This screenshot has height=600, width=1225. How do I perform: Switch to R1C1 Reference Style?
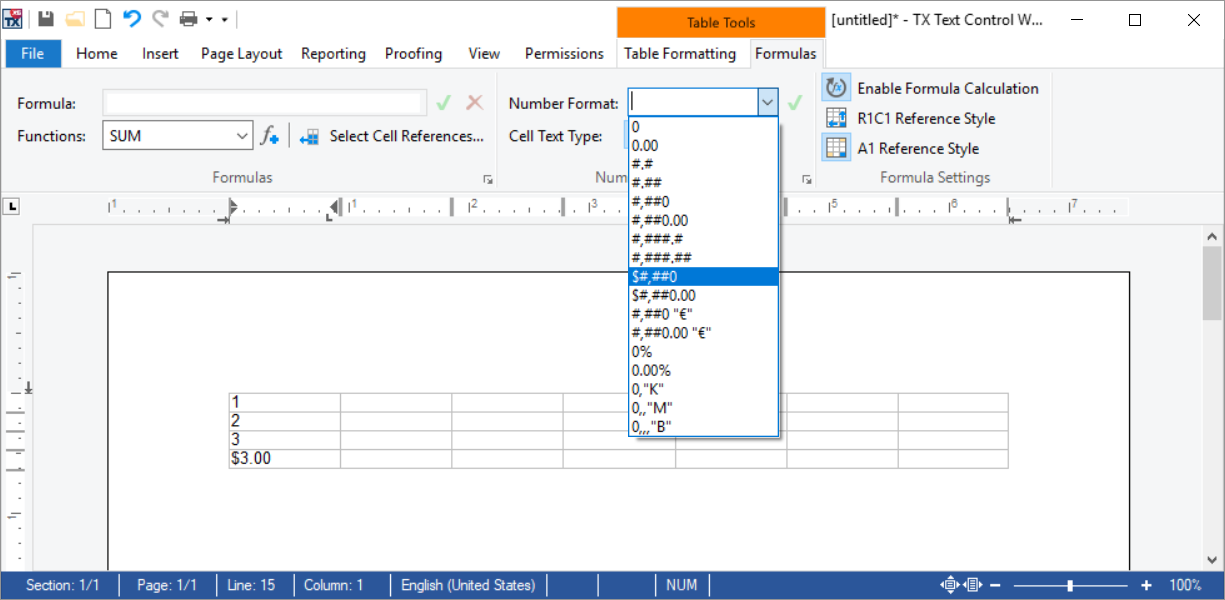910,118
